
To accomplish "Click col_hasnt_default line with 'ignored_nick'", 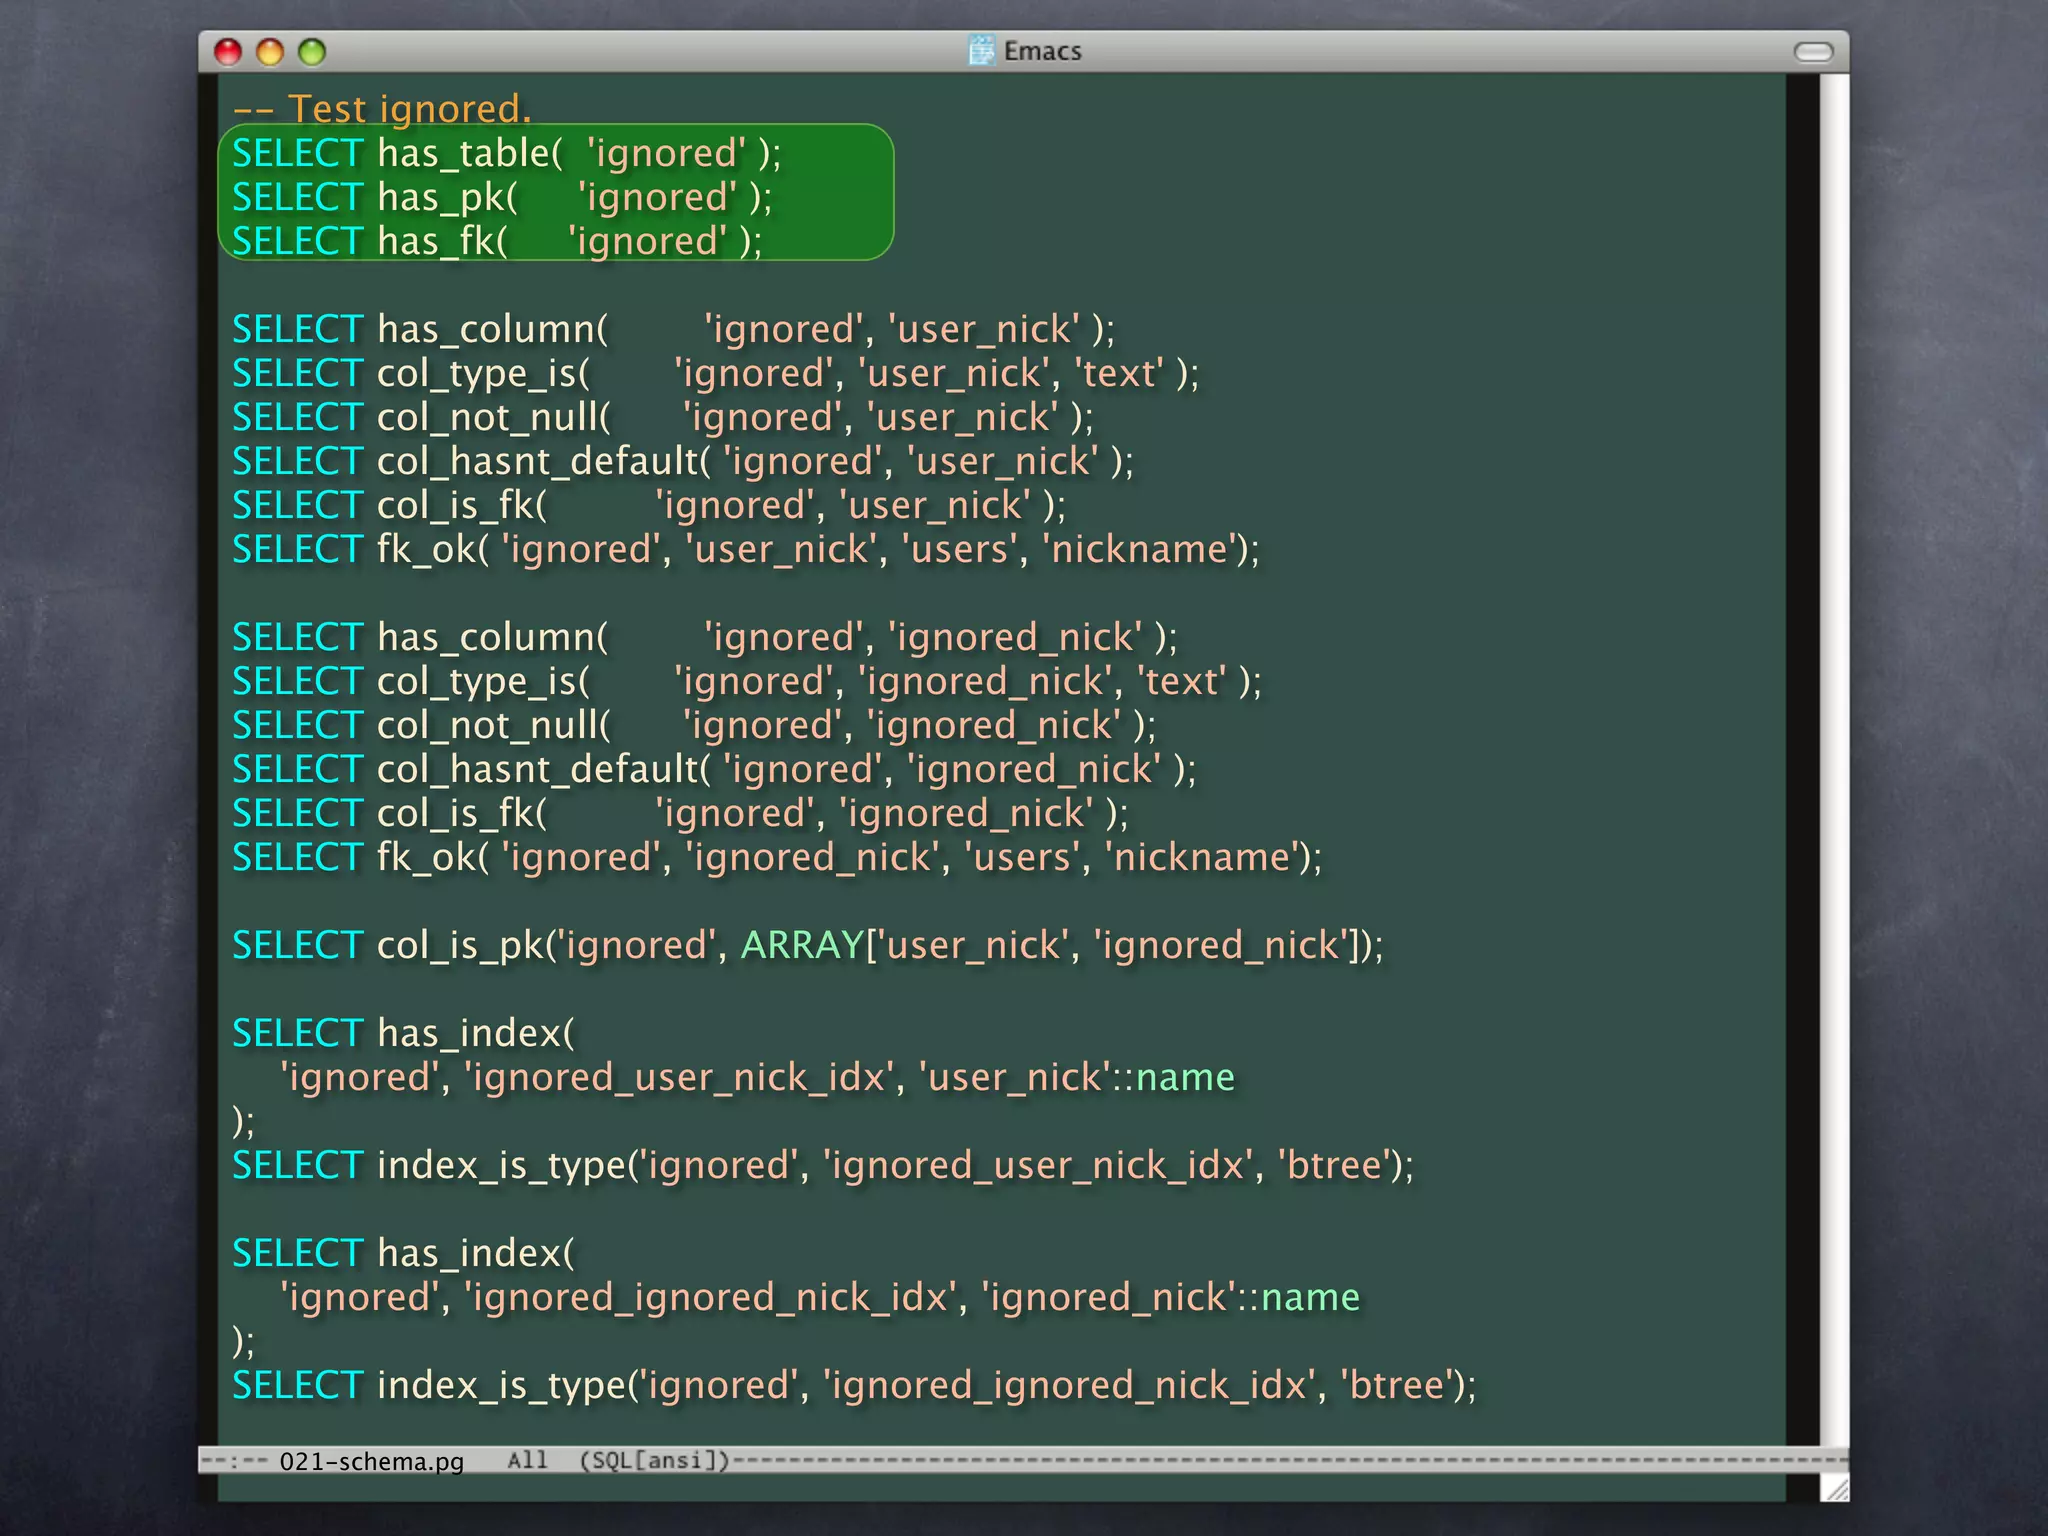I will tap(714, 769).
